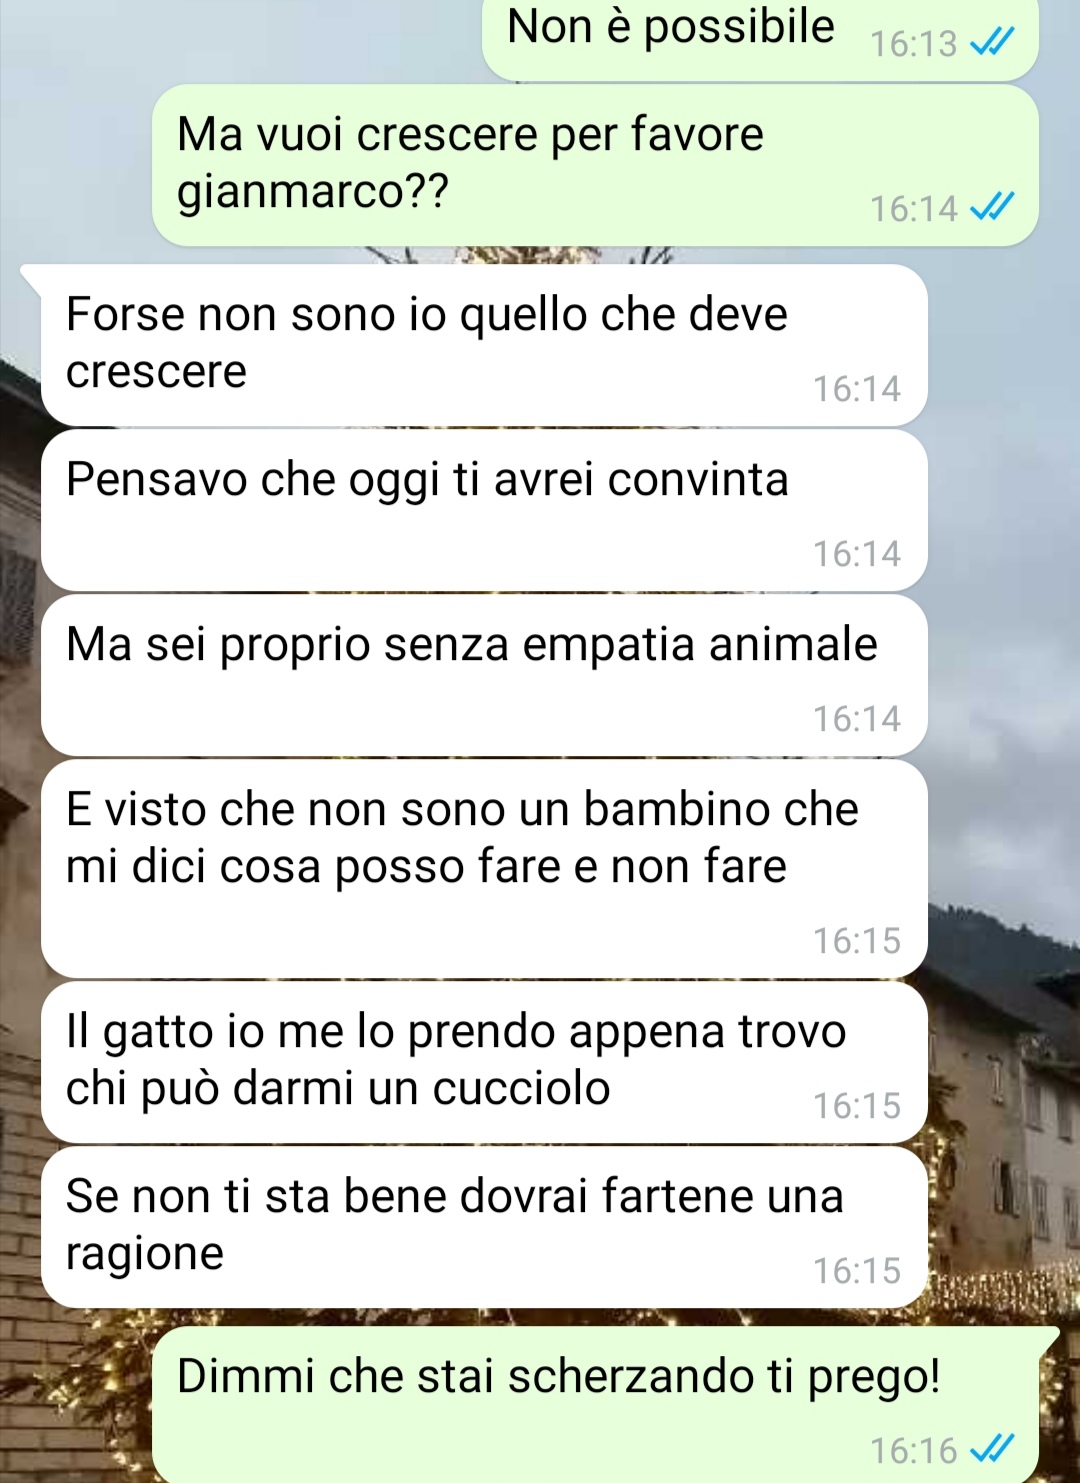Click the blue double check at 16:14
Viewport: 1080px width, 1483px height.
point(993,207)
